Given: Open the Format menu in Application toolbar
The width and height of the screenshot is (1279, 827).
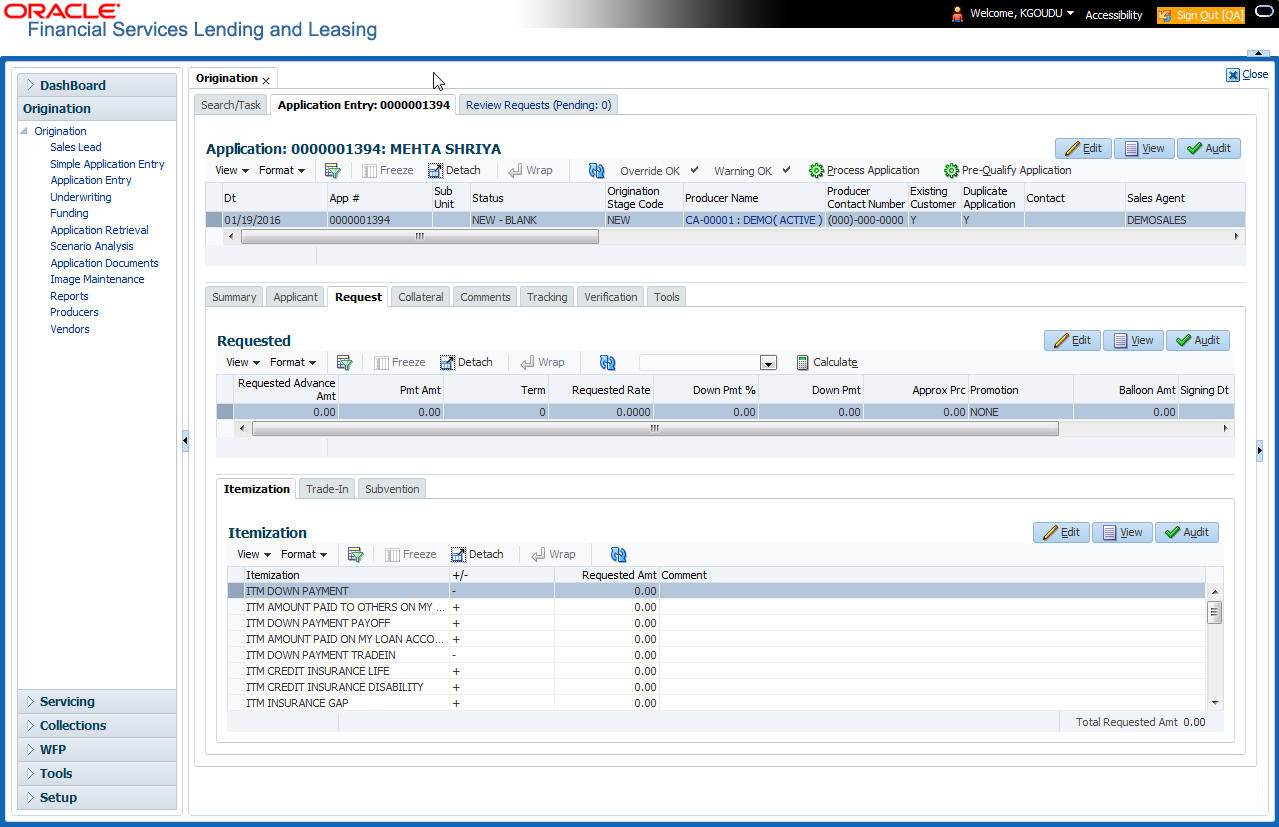Looking at the screenshot, I should point(282,170).
